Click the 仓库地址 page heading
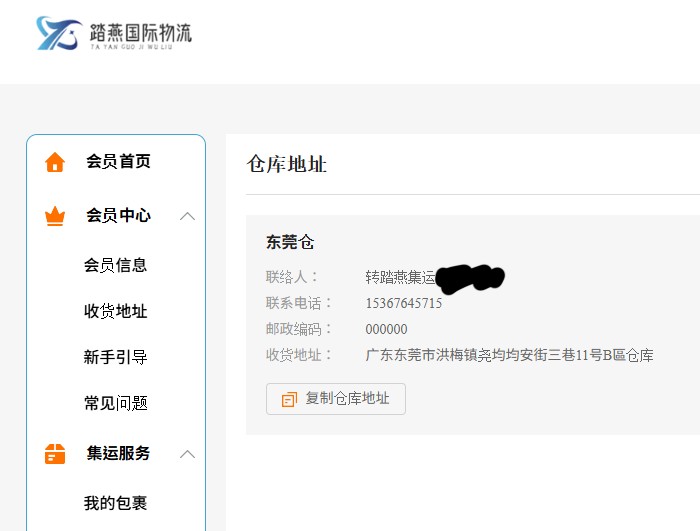 (287, 164)
